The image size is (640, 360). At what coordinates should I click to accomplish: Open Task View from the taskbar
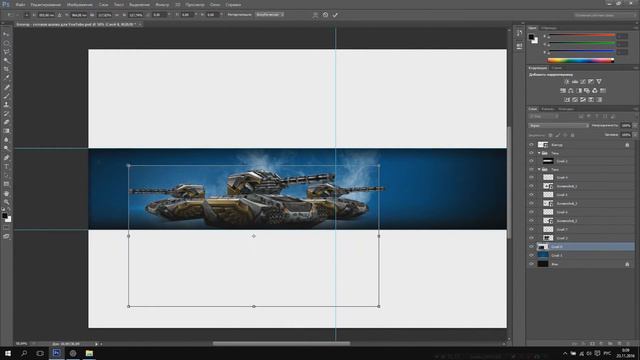pyautogui.click(x=40, y=353)
